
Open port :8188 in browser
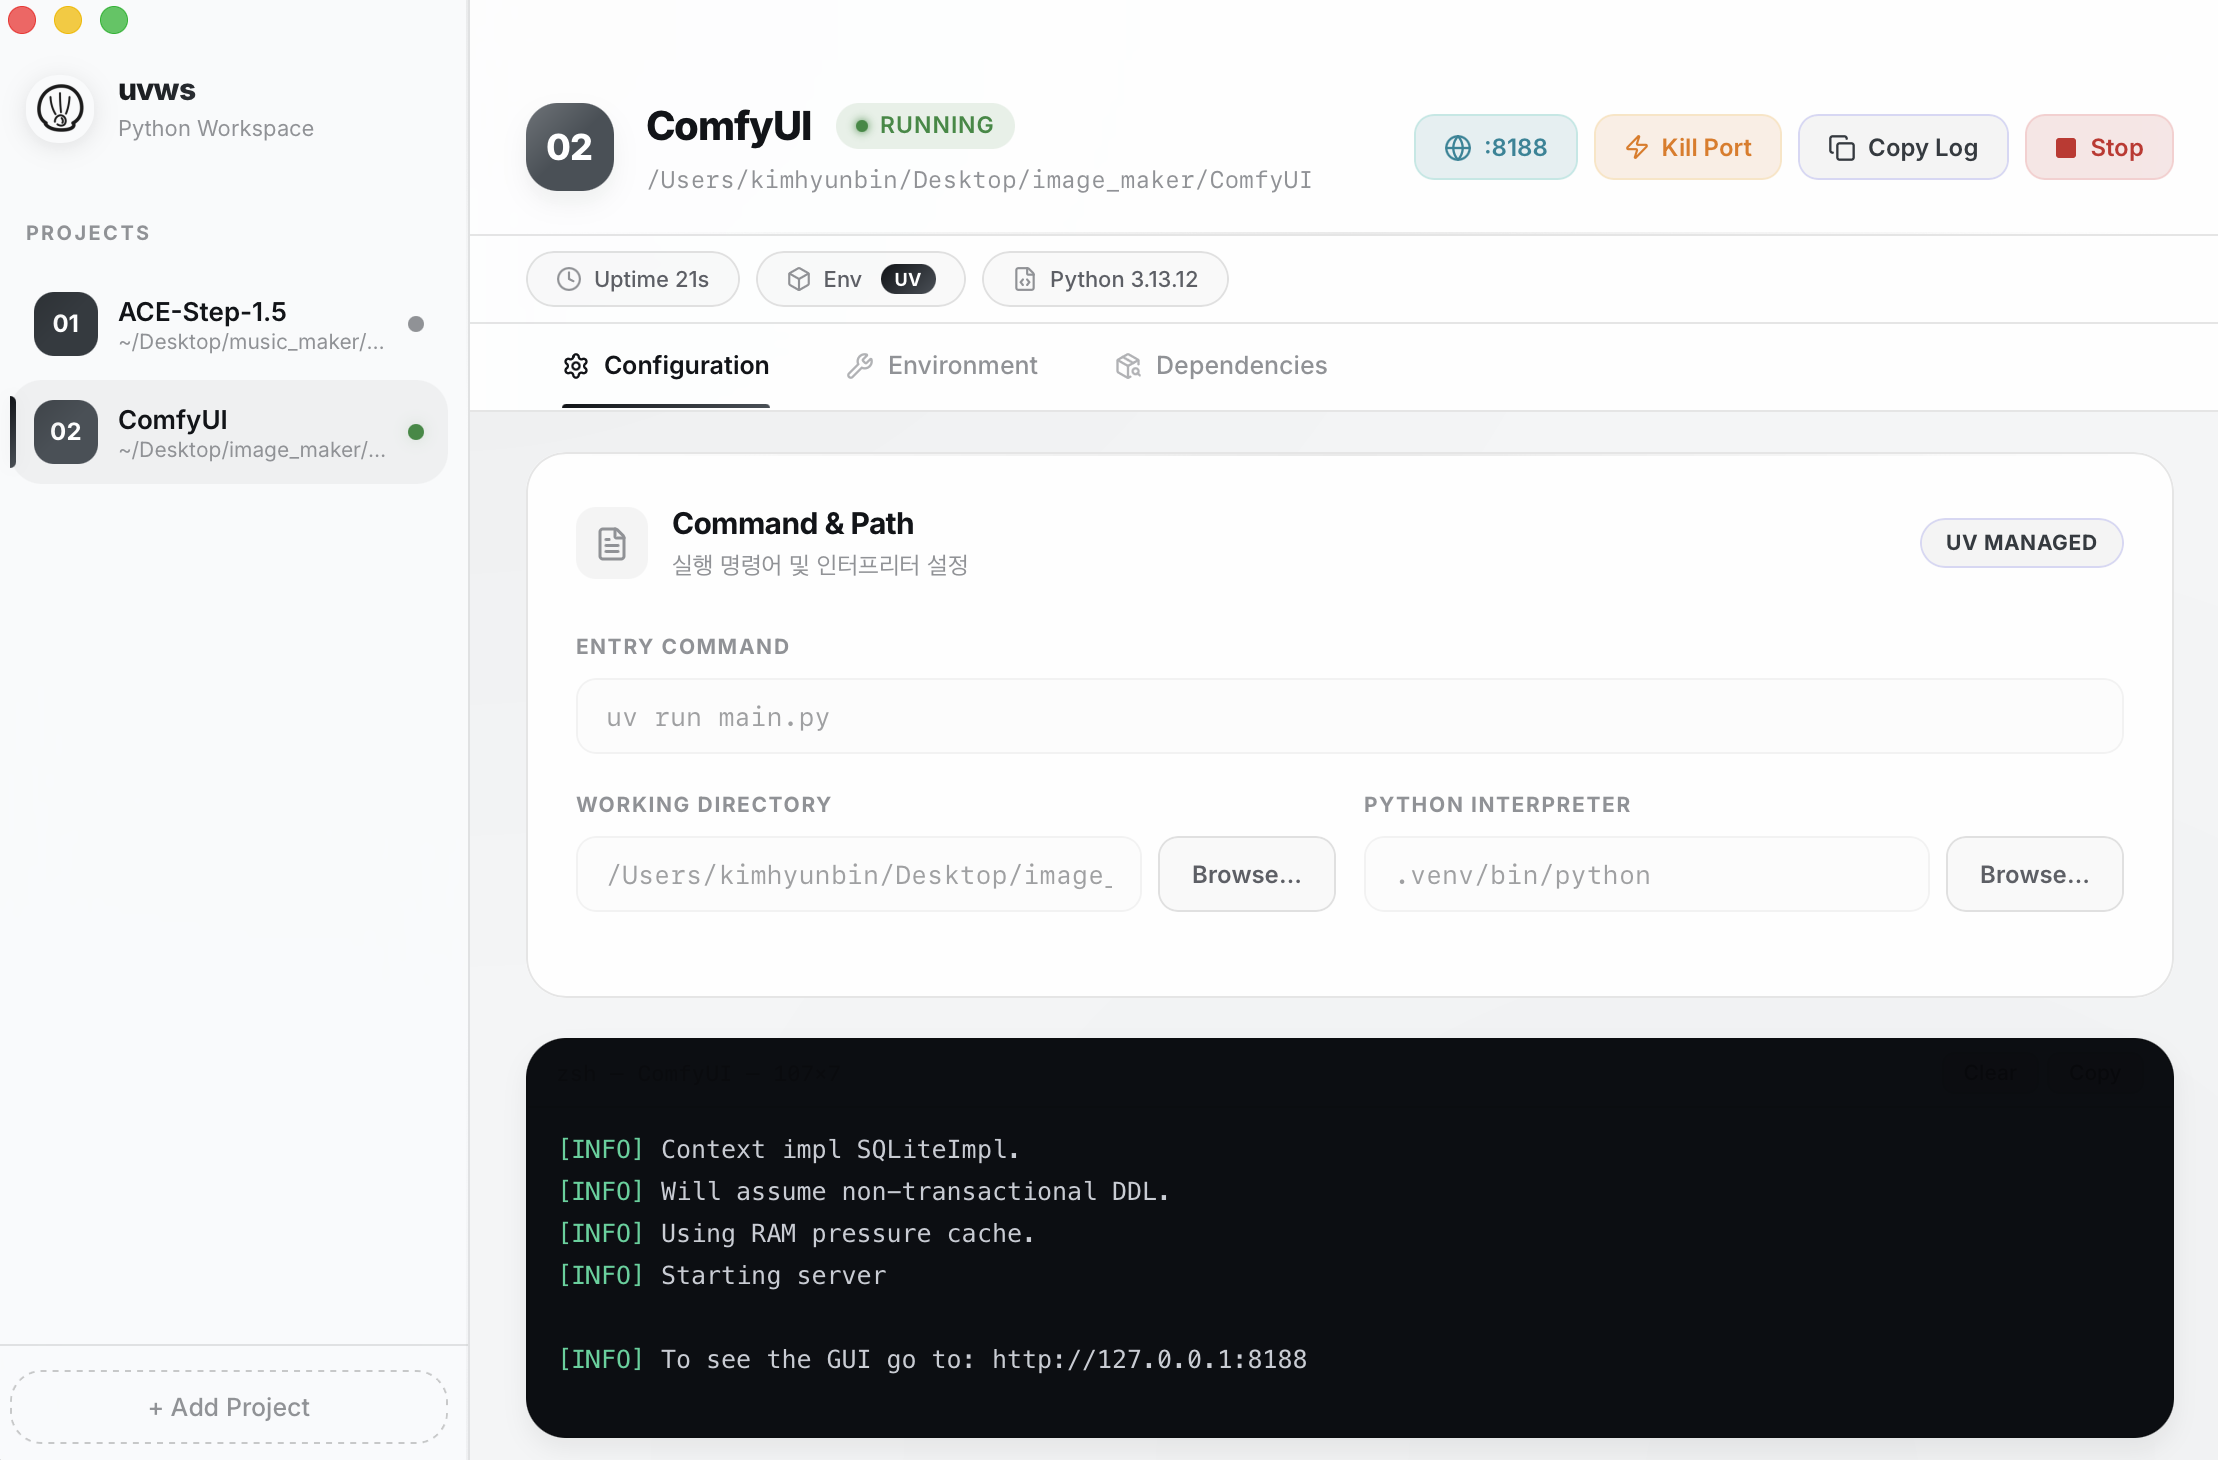[1496, 148]
